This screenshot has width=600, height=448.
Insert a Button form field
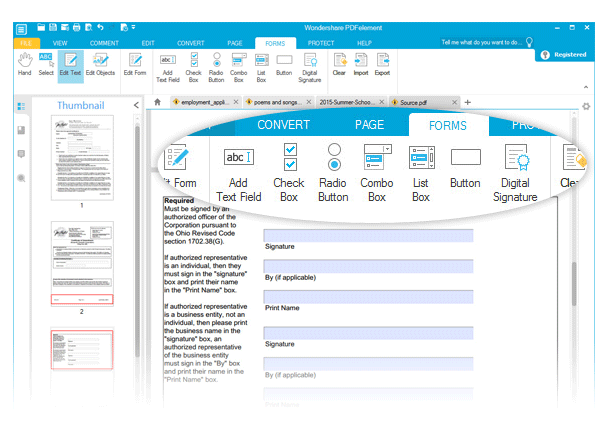[284, 64]
